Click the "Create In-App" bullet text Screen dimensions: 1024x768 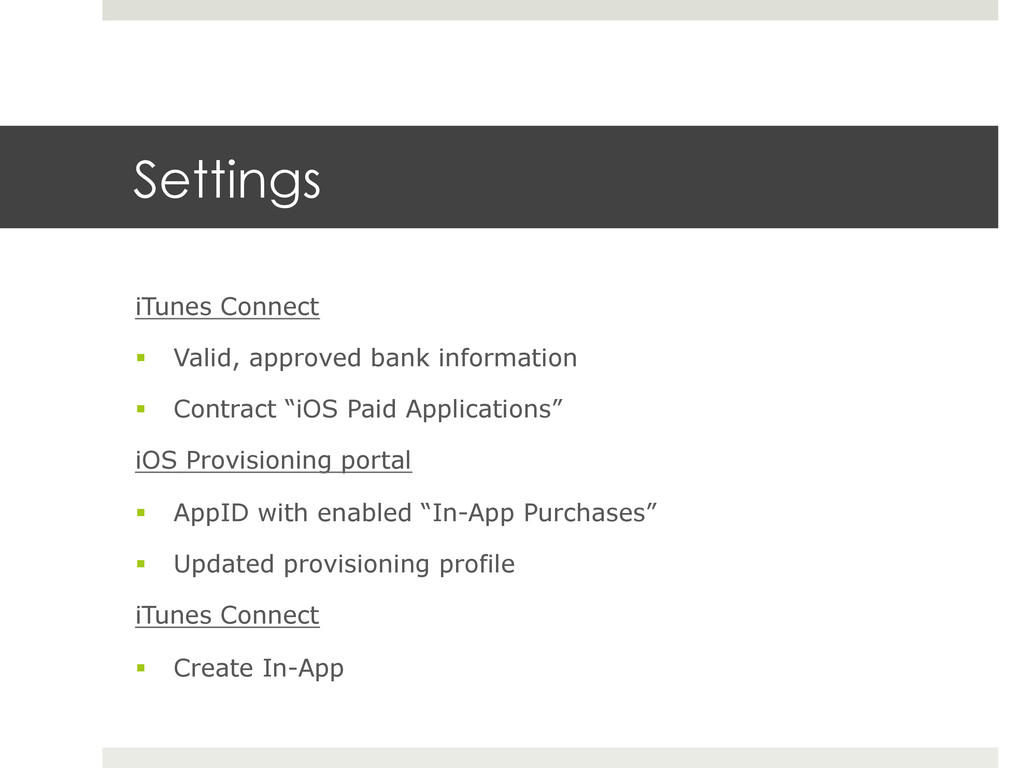(x=259, y=668)
